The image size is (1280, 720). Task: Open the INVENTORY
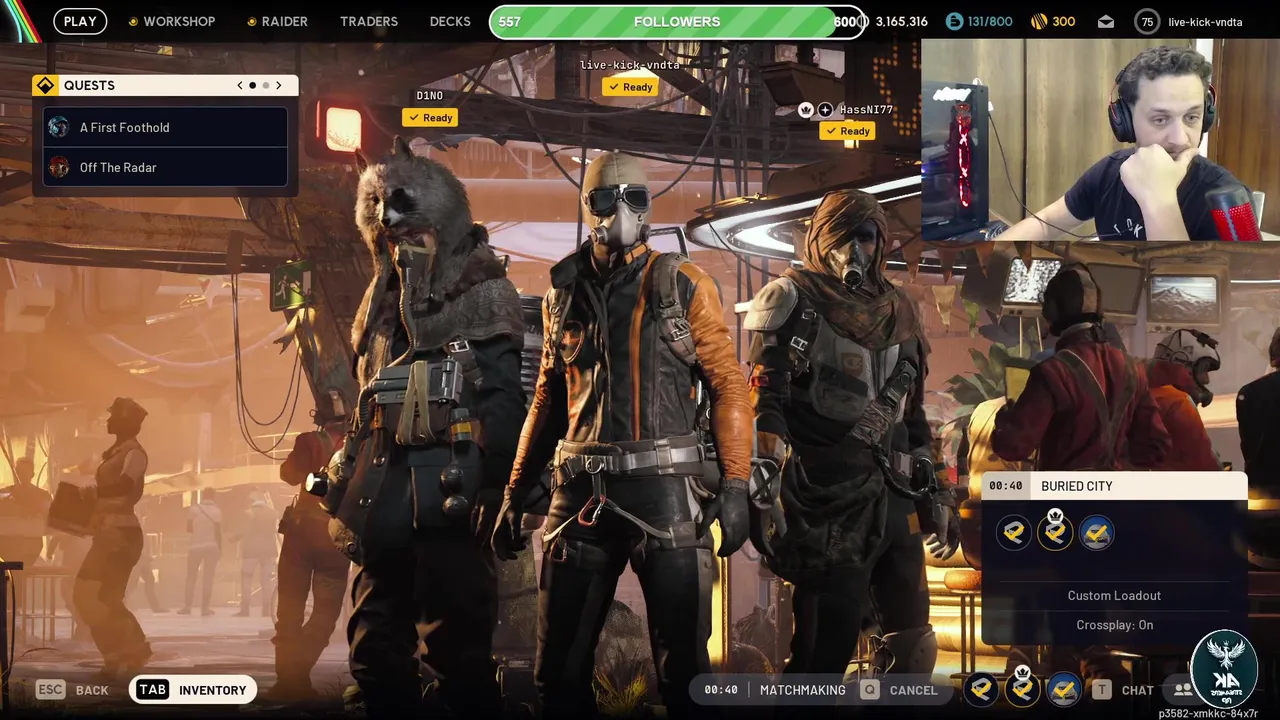coord(212,690)
